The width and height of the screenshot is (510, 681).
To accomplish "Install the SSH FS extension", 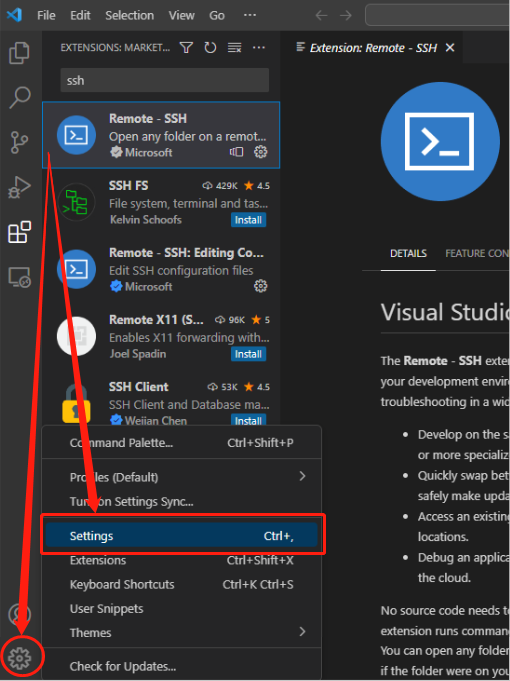I will click(248, 220).
